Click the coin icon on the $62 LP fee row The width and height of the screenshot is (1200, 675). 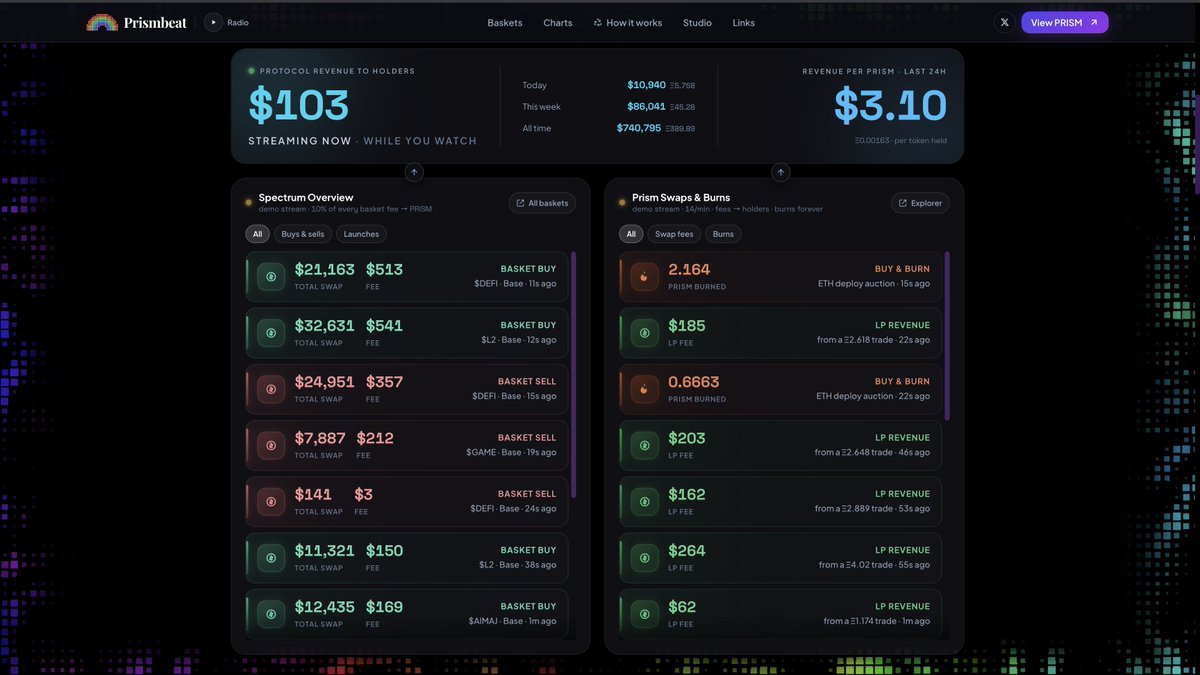click(645, 613)
